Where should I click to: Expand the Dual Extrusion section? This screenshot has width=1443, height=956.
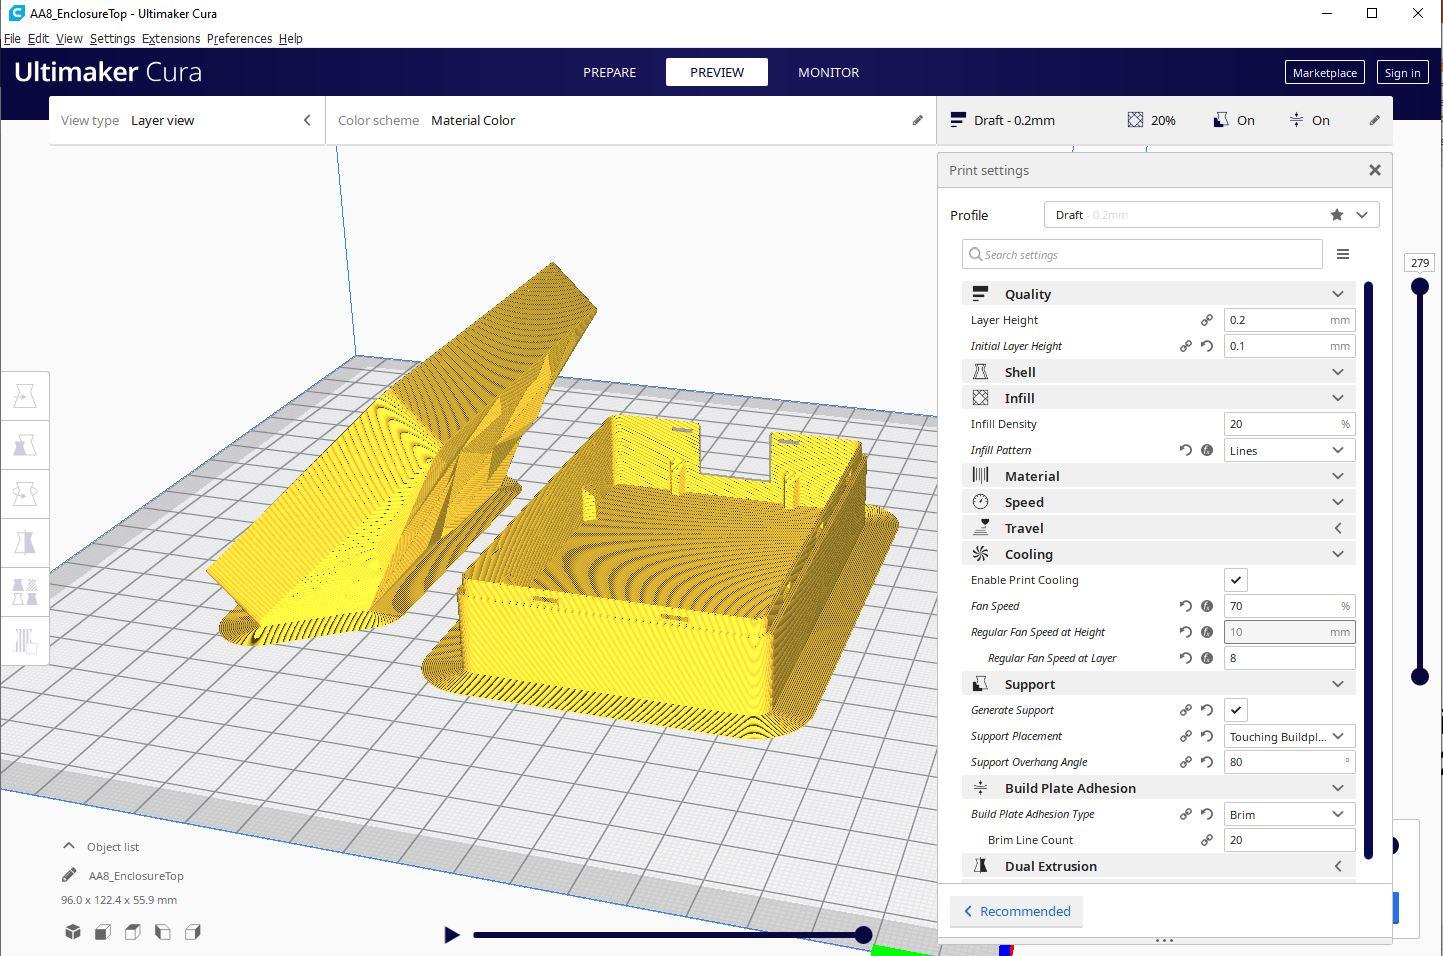[1158, 866]
